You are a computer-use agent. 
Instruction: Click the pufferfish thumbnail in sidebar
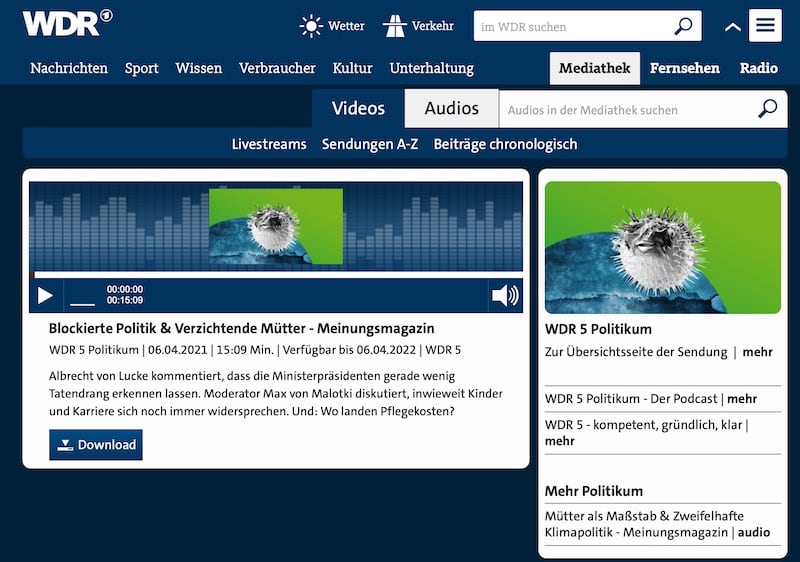[662, 247]
